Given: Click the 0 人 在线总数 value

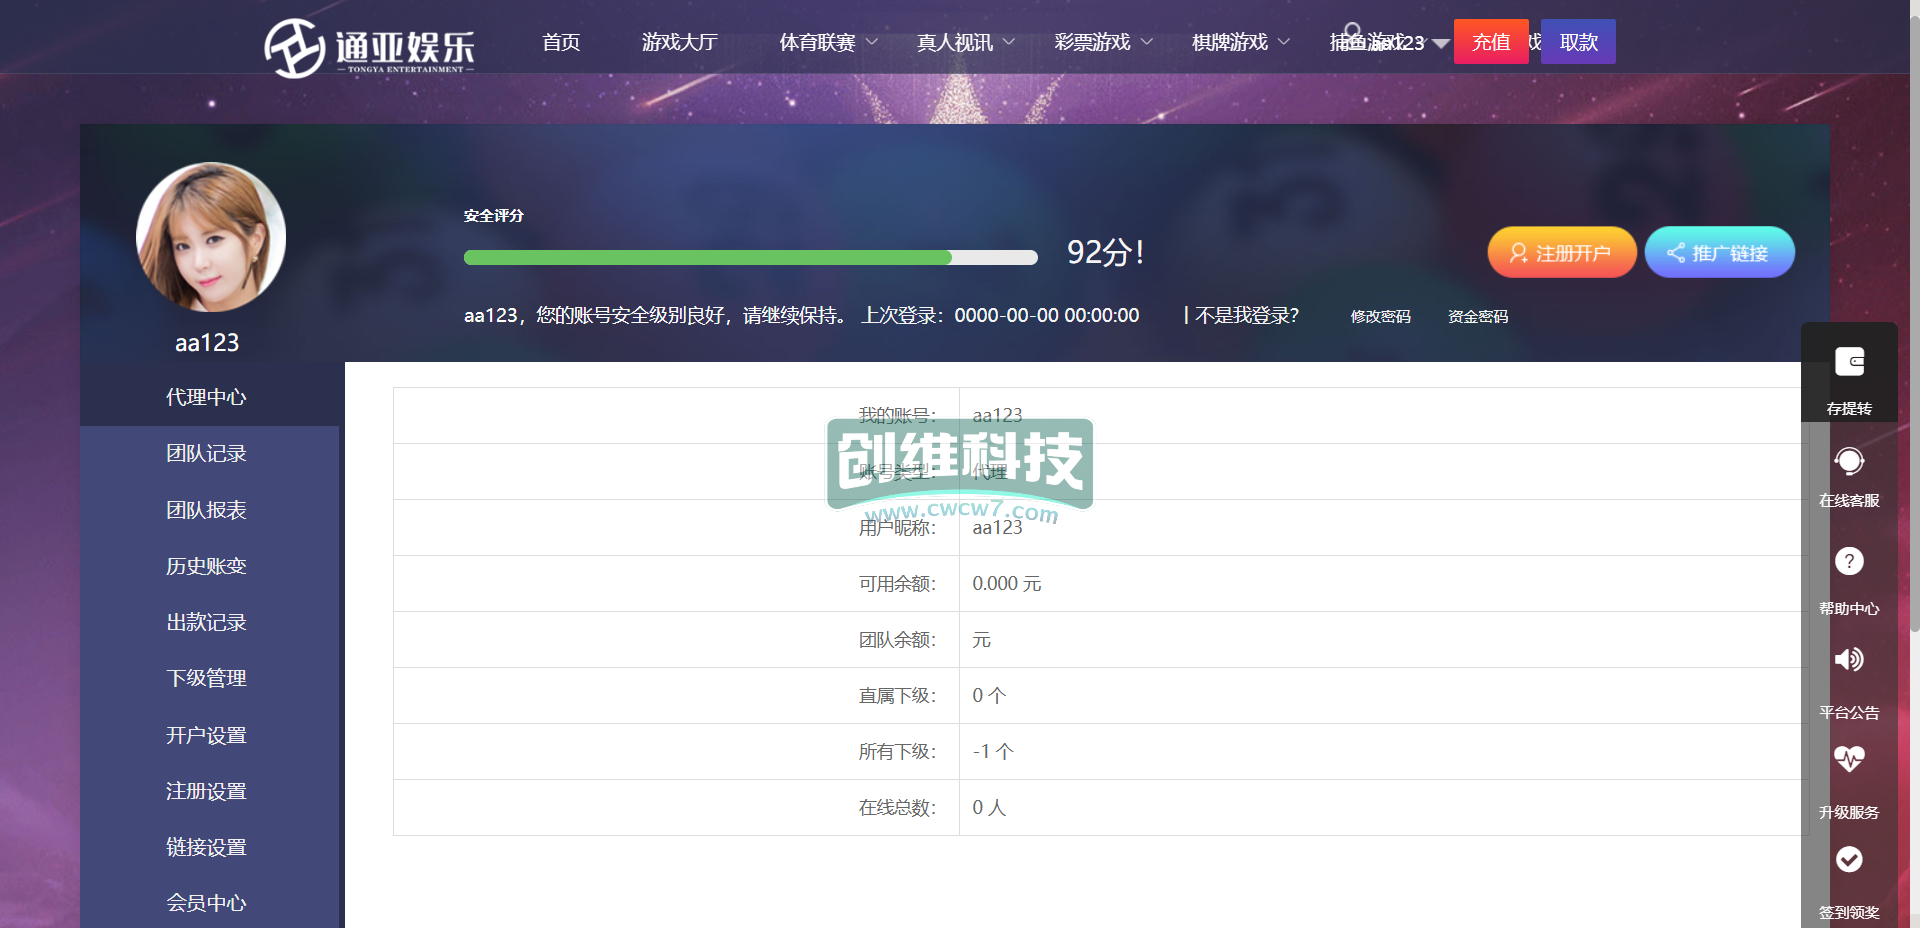Looking at the screenshot, I should click(x=989, y=808).
